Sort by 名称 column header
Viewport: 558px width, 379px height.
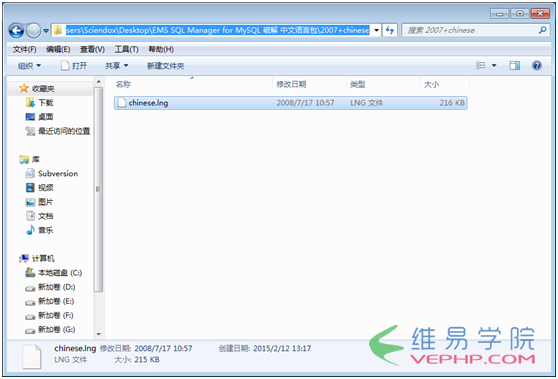pos(123,84)
